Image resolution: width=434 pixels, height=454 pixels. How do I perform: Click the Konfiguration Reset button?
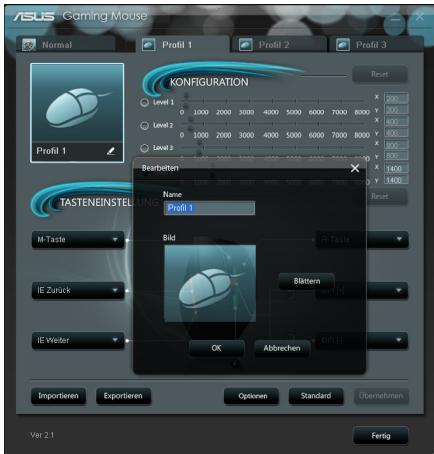pos(380,74)
